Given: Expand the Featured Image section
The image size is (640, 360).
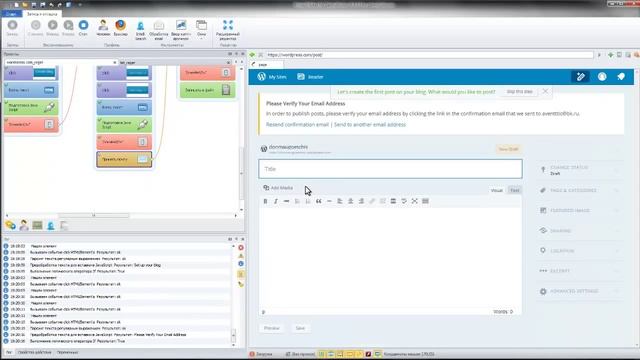Looking at the screenshot, I should (580, 210).
